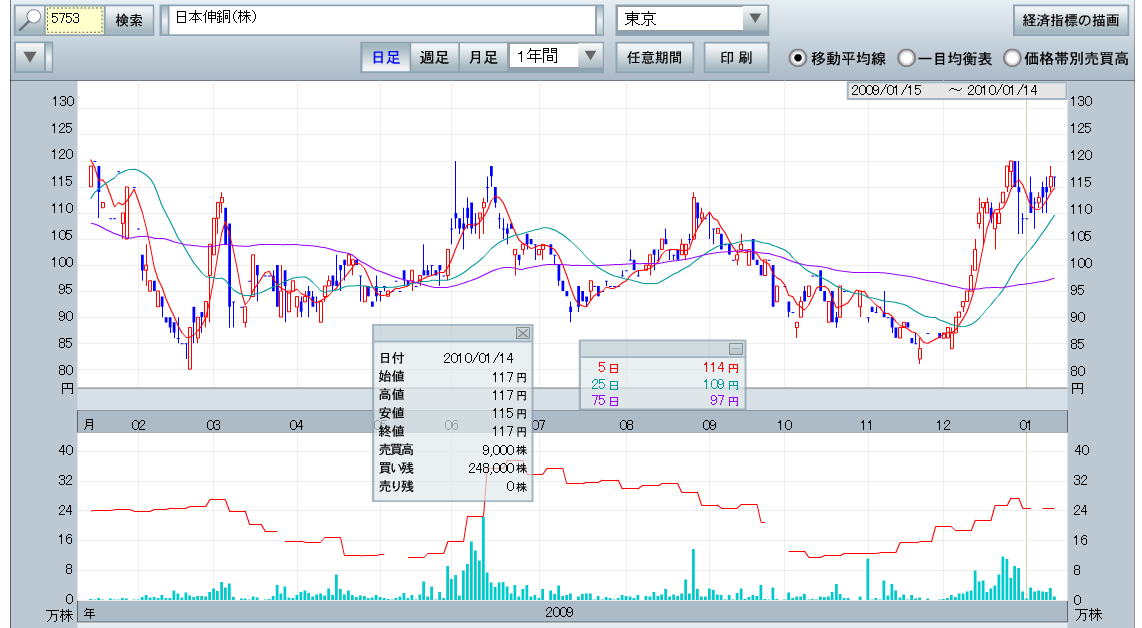Expand the down-arrow panel below the search box
The height and width of the screenshot is (628, 1142).
33,57
